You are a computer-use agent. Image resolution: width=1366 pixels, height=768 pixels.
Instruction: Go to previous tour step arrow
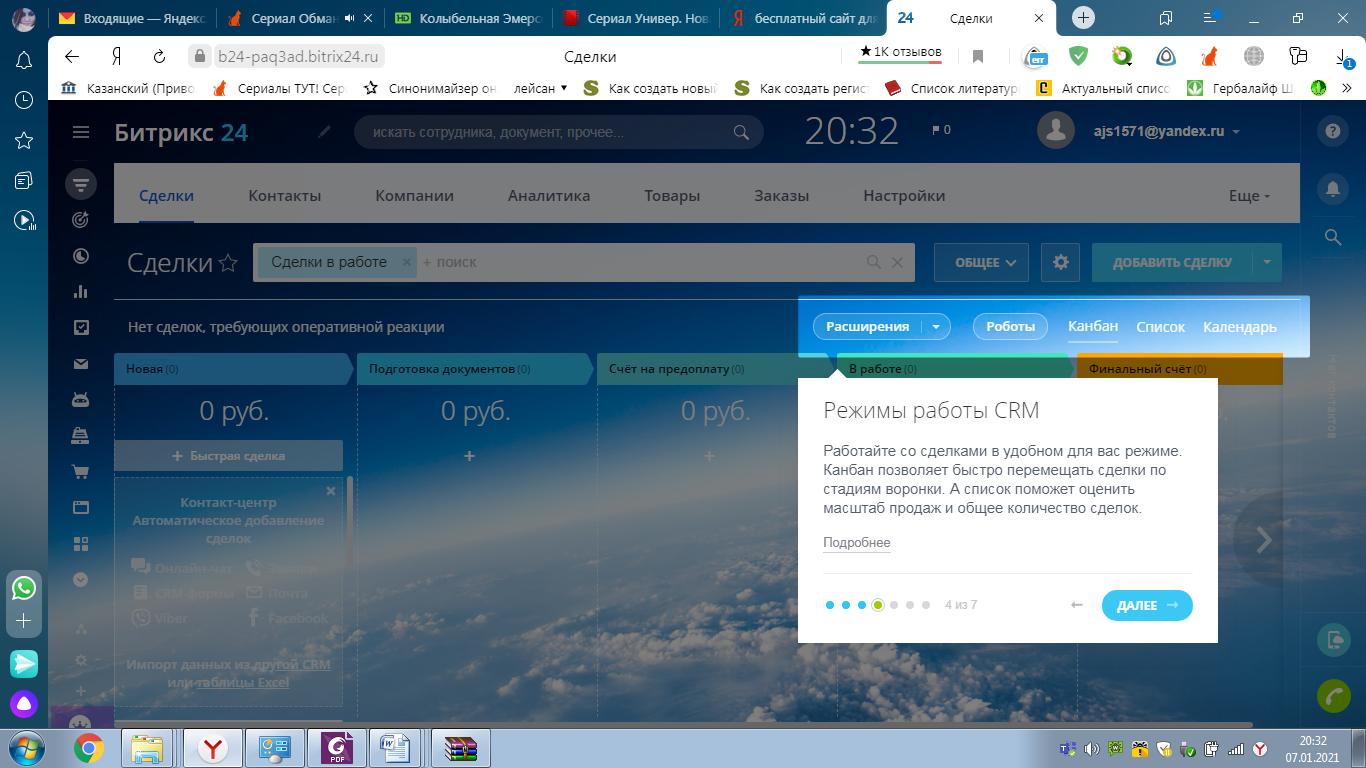1077,605
